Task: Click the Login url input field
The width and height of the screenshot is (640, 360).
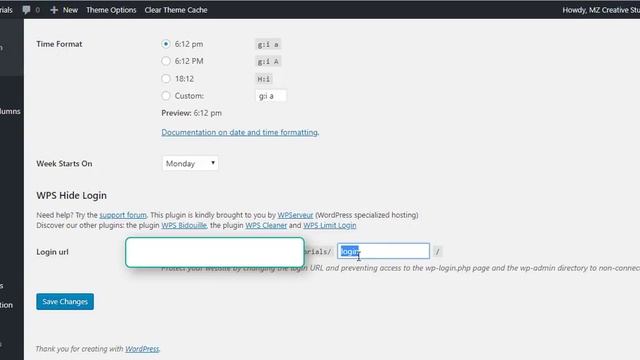Action: click(x=383, y=251)
